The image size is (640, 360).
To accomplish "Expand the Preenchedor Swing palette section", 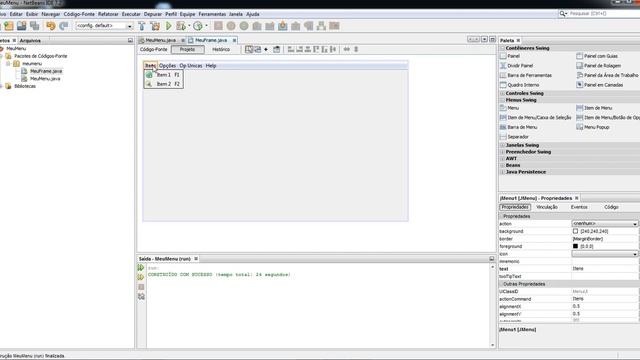I will [x=503, y=152].
